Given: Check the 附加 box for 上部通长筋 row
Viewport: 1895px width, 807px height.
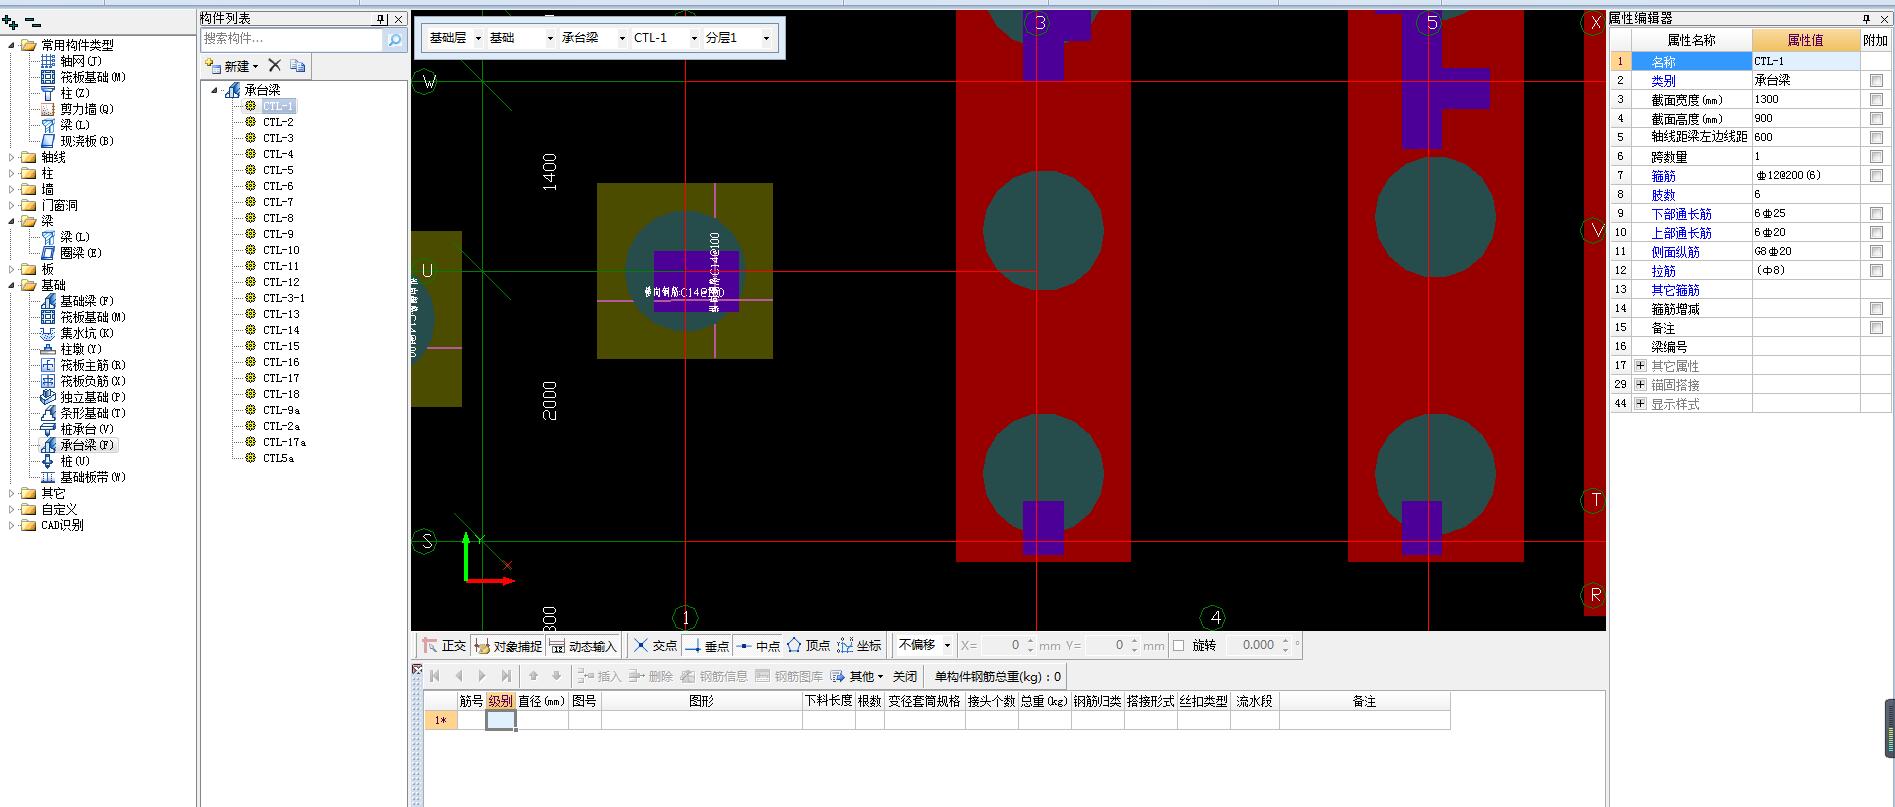Looking at the screenshot, I should [x=1876, y=233].
